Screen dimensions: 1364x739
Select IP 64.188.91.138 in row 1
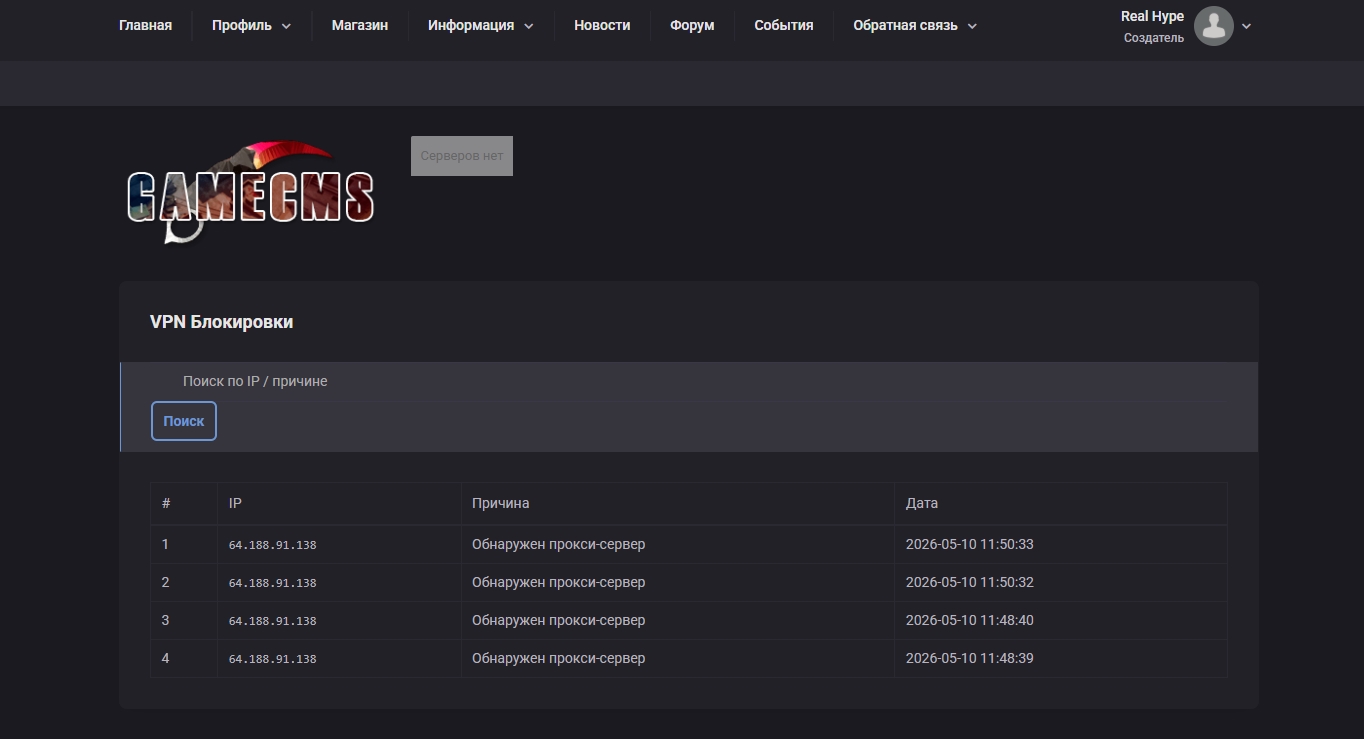click(272, 545)
